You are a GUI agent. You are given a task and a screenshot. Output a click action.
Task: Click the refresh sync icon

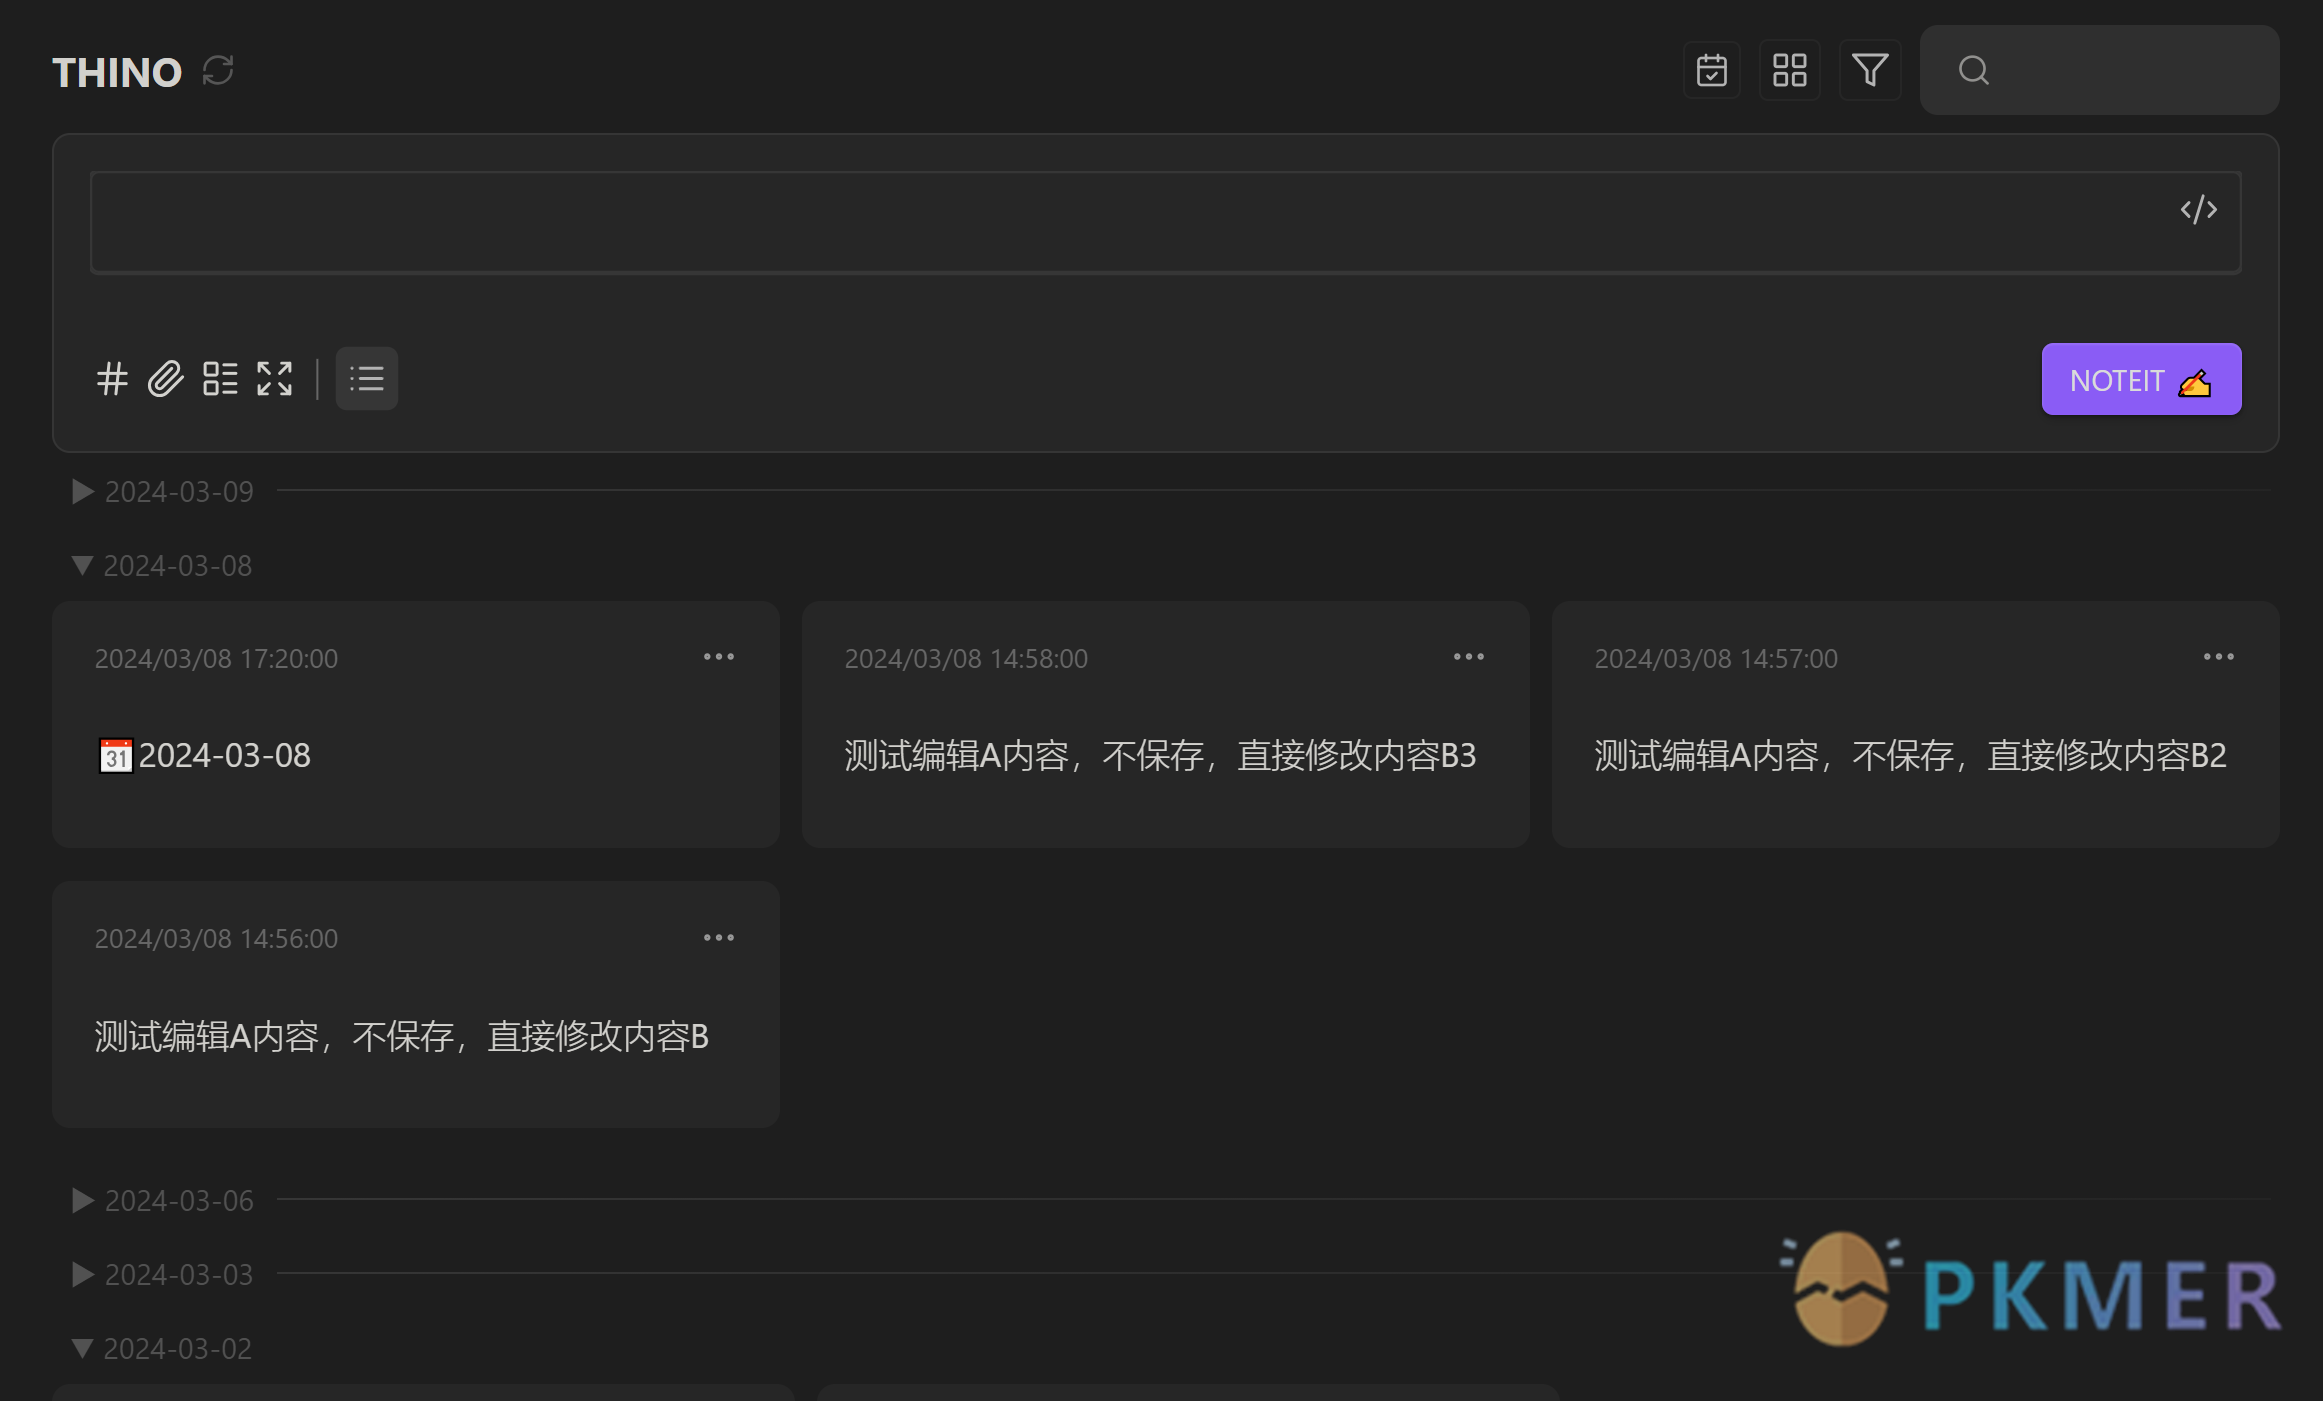click(217, 71)
